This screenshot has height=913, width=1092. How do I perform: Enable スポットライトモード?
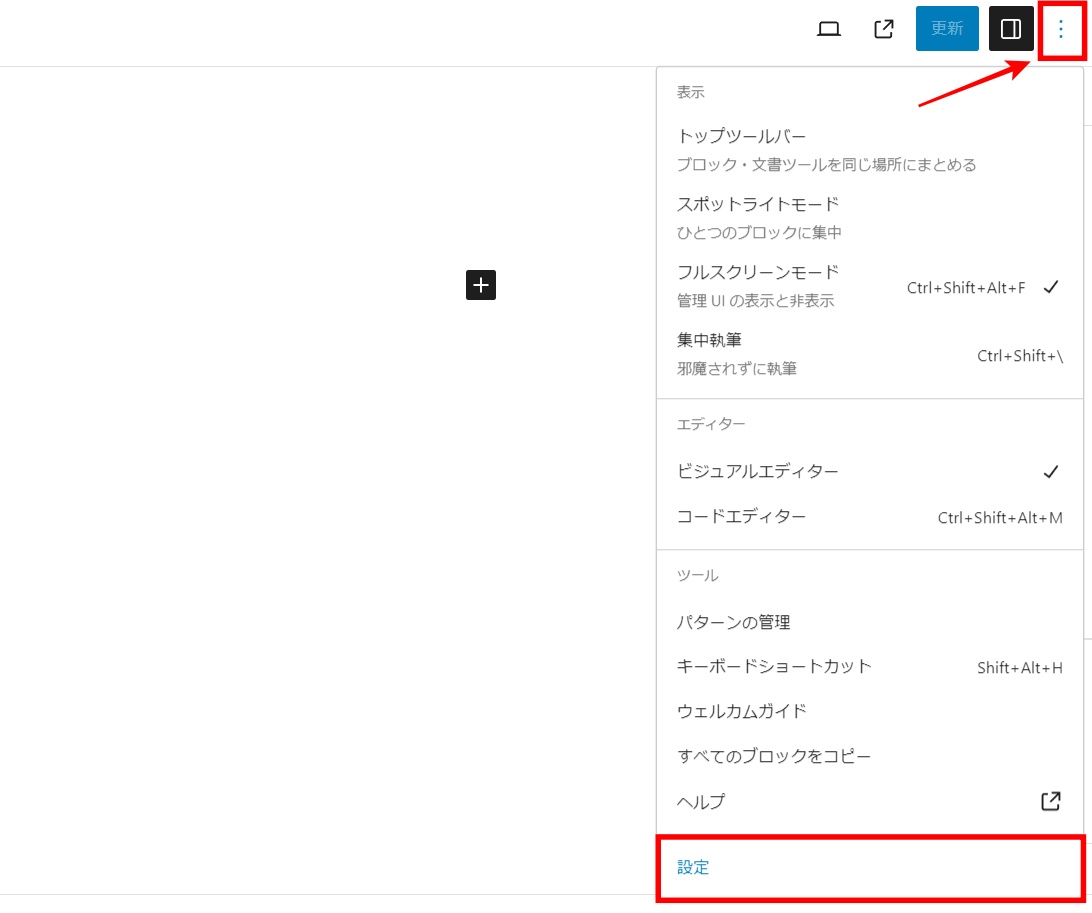[758, 204]
